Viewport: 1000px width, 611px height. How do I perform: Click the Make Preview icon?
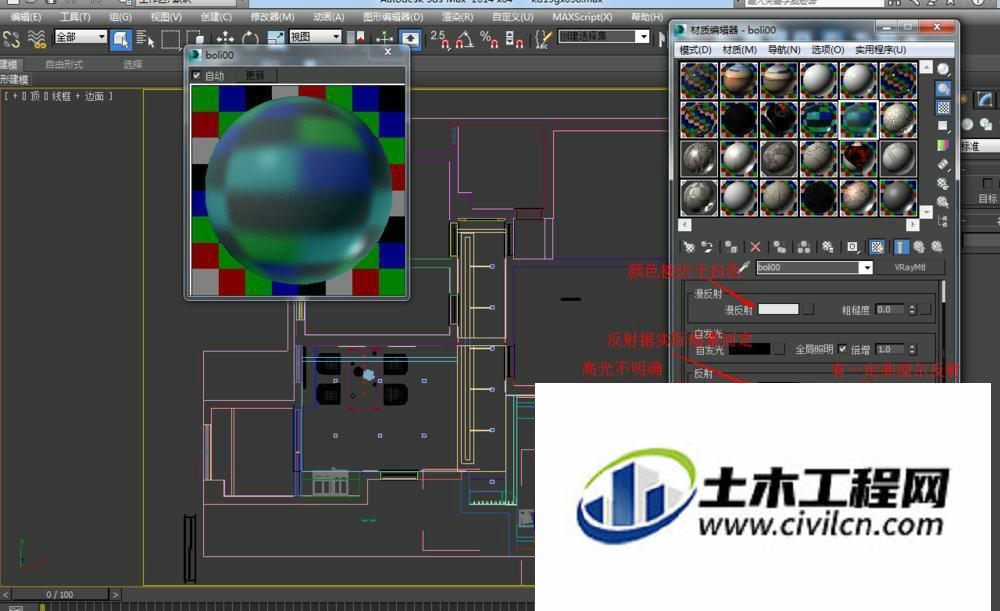click(943, 165)
